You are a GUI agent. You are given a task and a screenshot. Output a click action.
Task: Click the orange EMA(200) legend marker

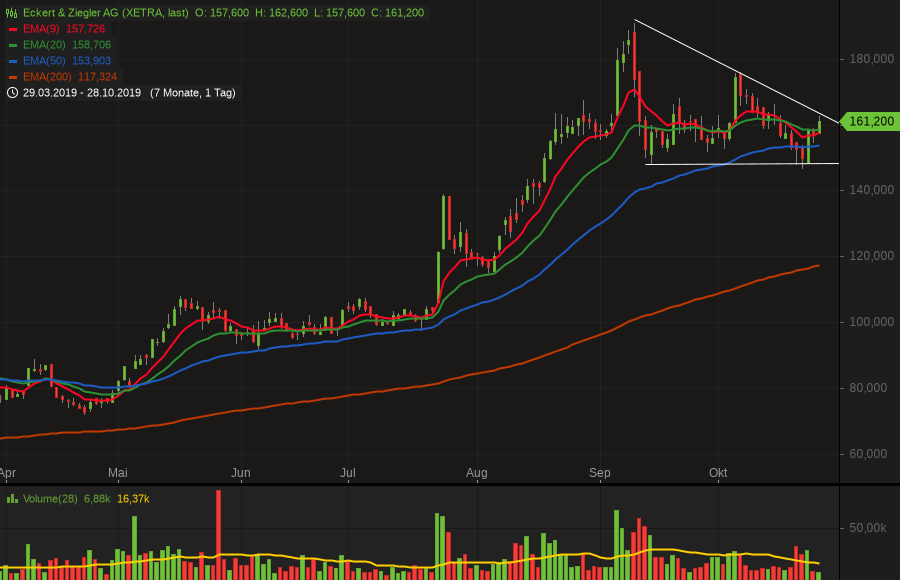pos(13,77)
